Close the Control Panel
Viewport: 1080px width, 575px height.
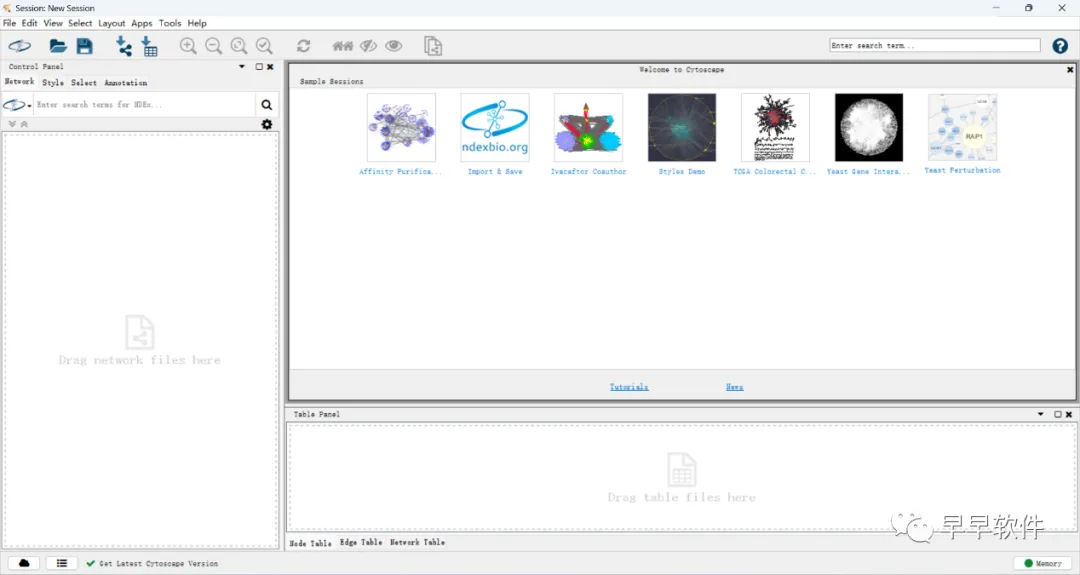270,67
